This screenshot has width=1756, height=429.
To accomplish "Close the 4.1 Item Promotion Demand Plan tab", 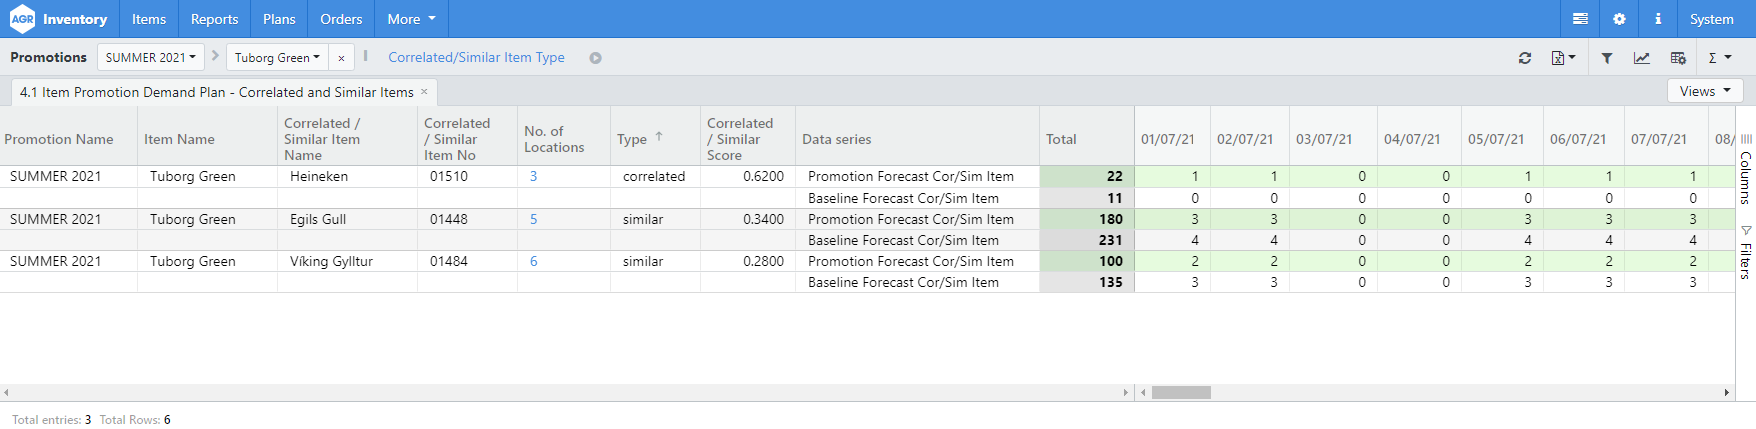I will pyautogui.click(x=424, y=91).
